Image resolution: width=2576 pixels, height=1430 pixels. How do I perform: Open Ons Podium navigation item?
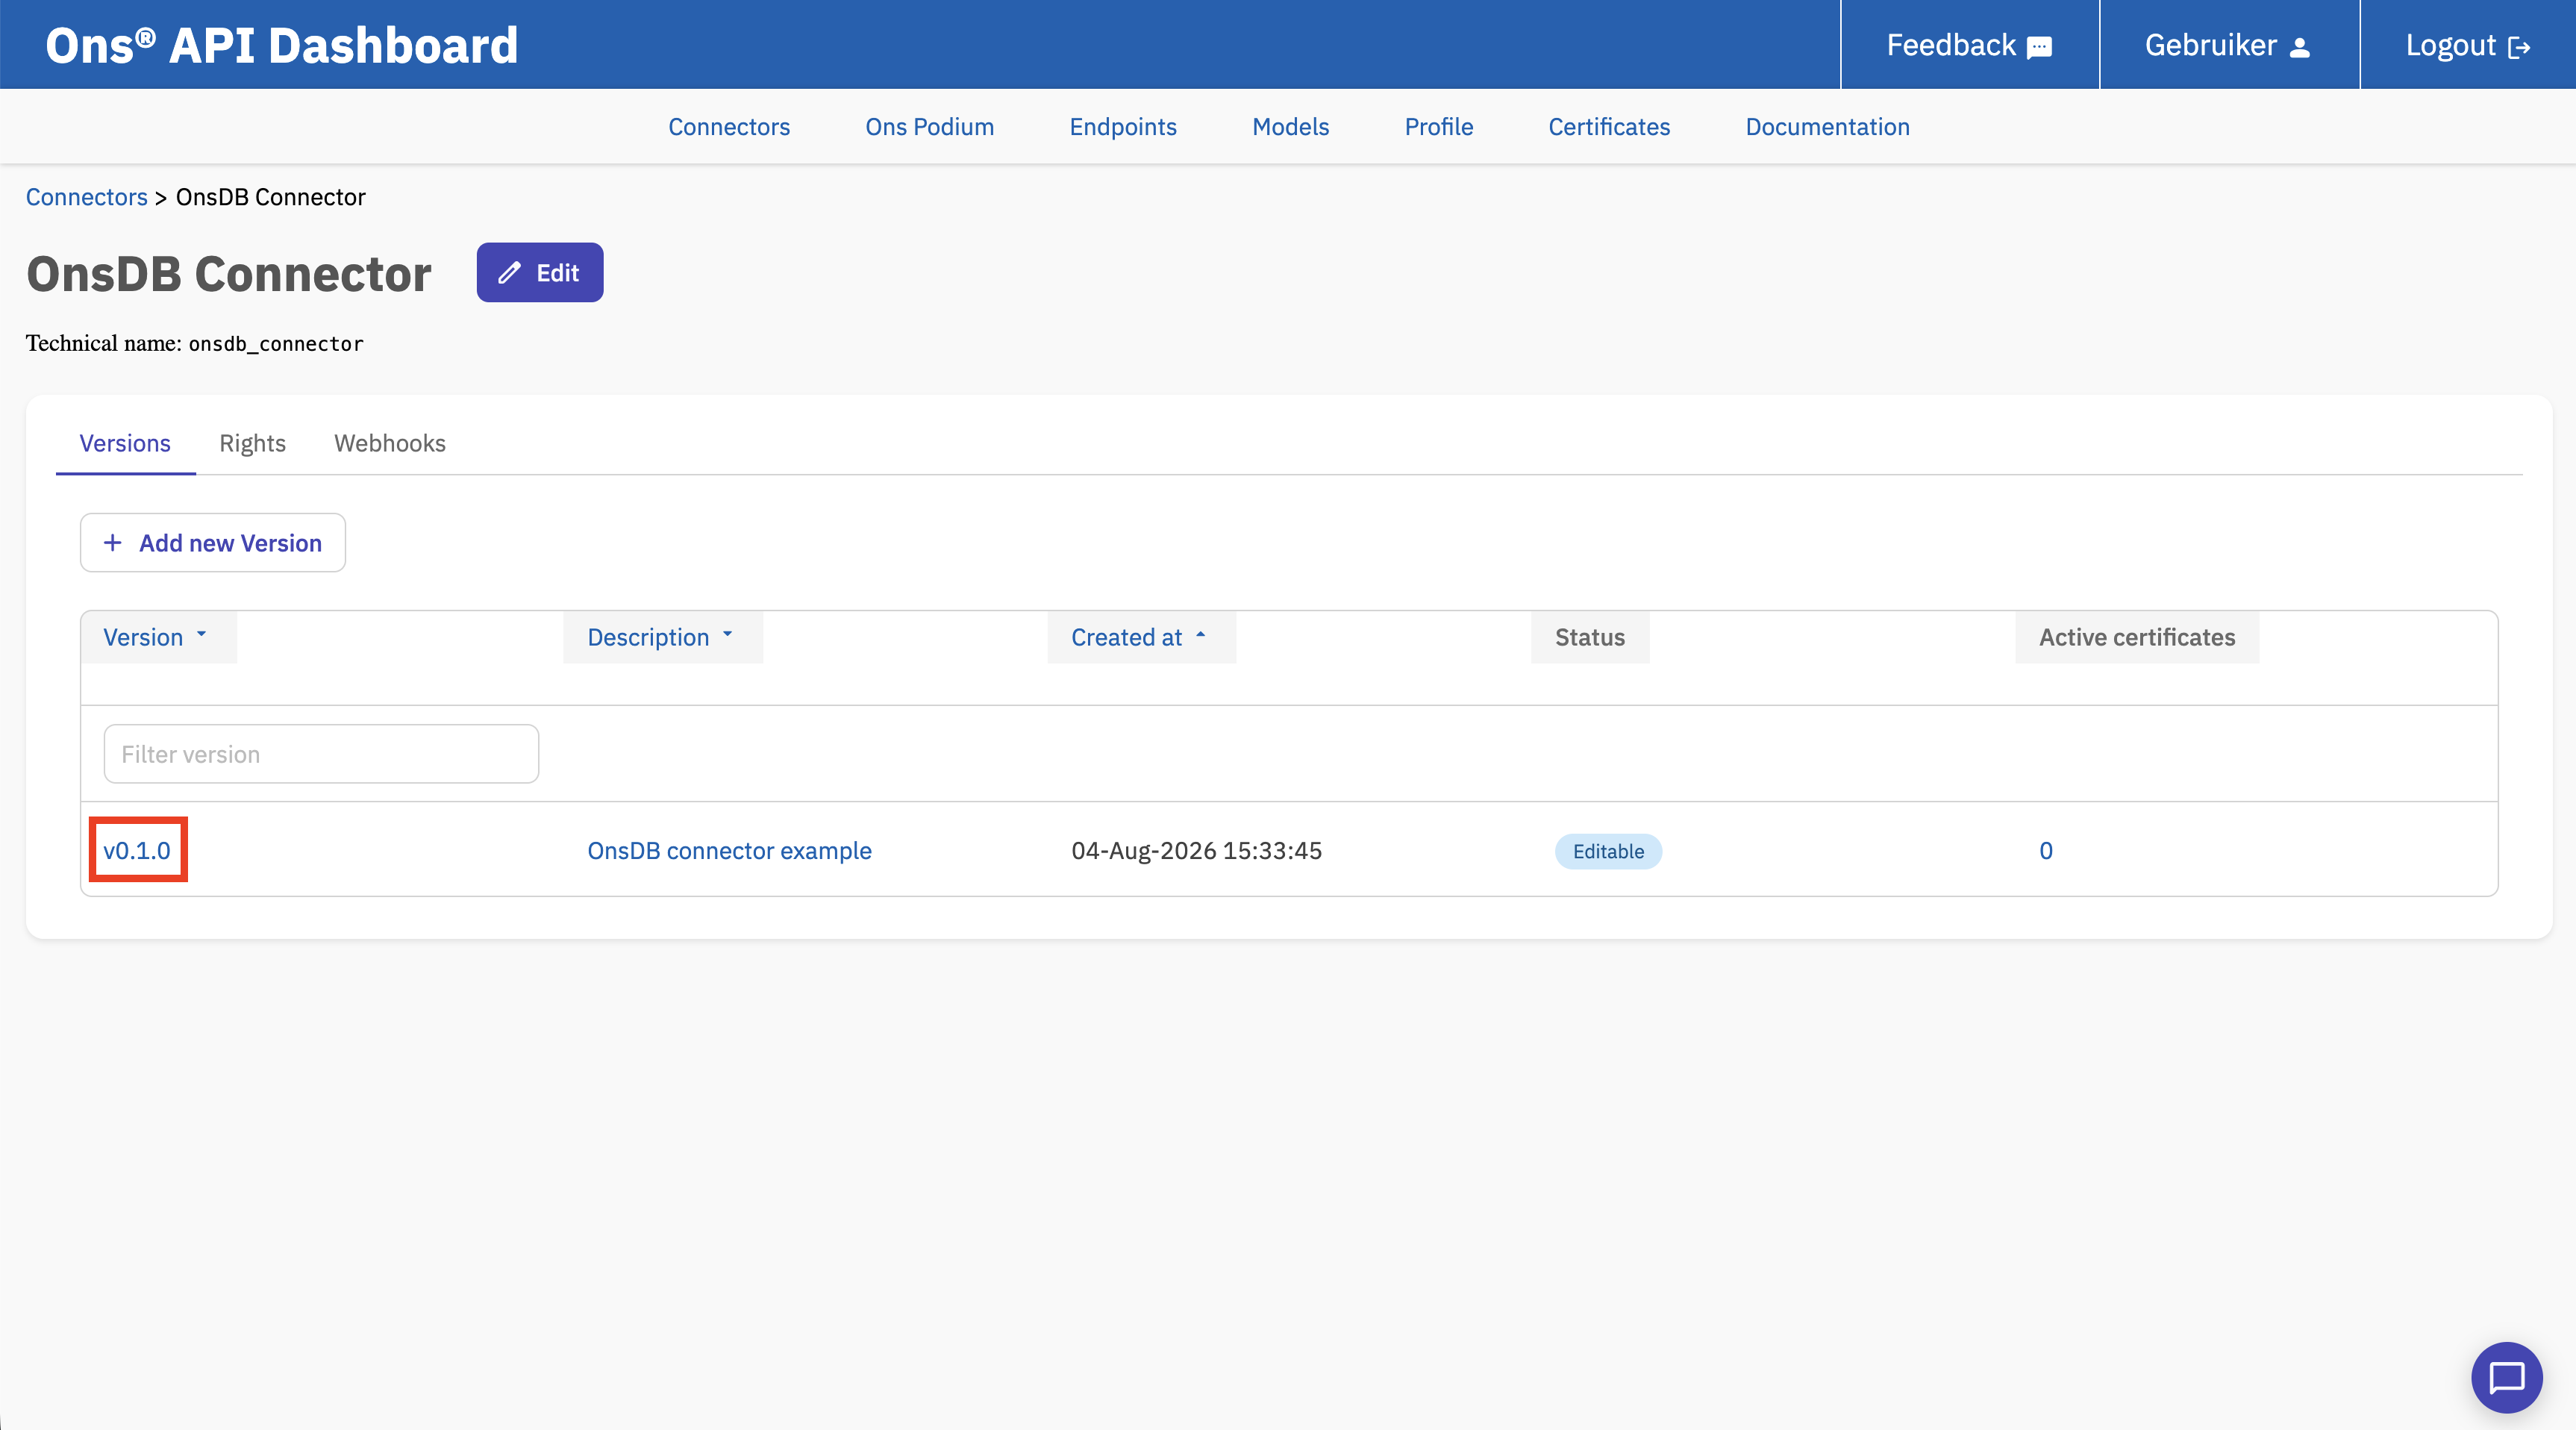[x=929, y=127]
